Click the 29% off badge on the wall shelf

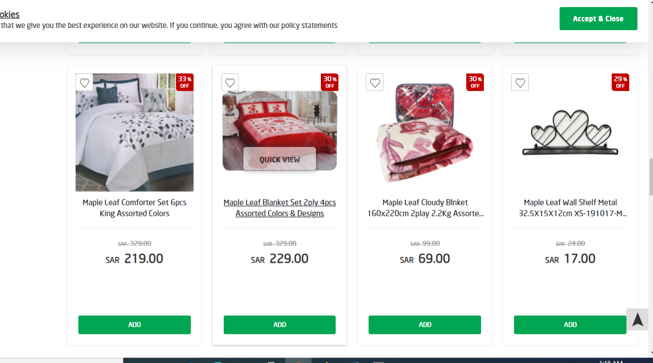(x=620, y=82)
